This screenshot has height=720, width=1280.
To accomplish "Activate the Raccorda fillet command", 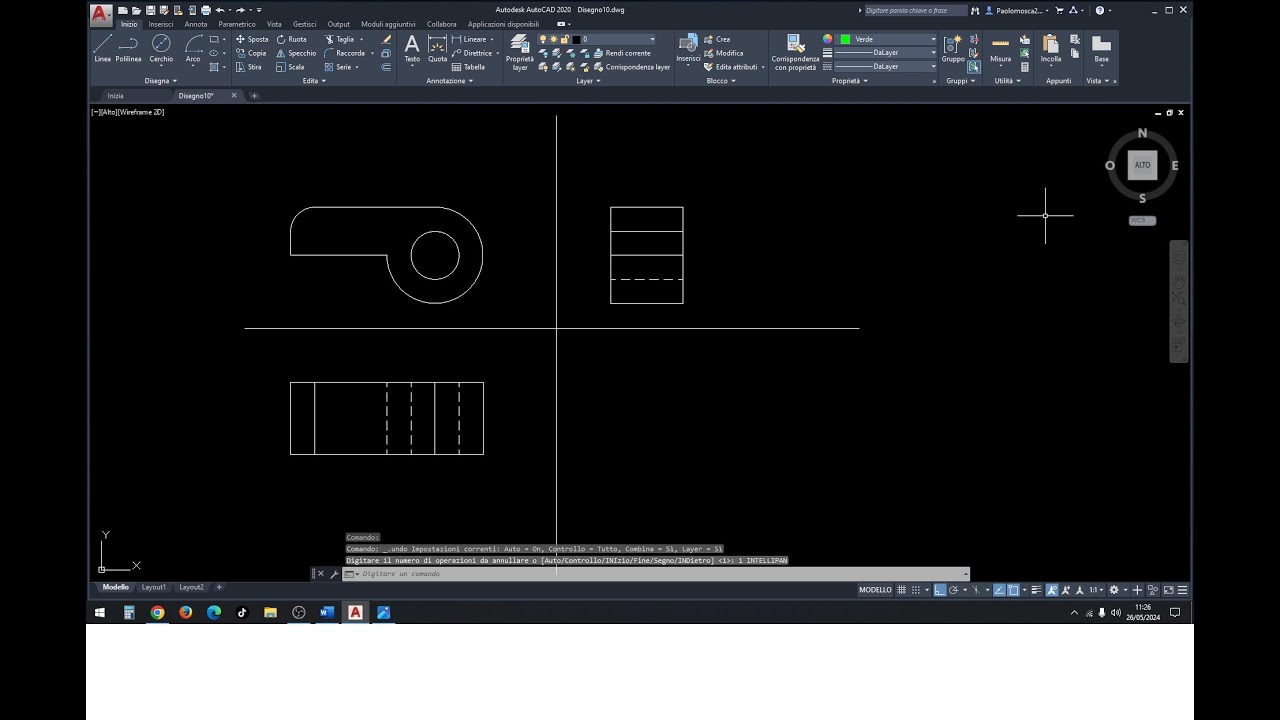I will click(345, 53).
